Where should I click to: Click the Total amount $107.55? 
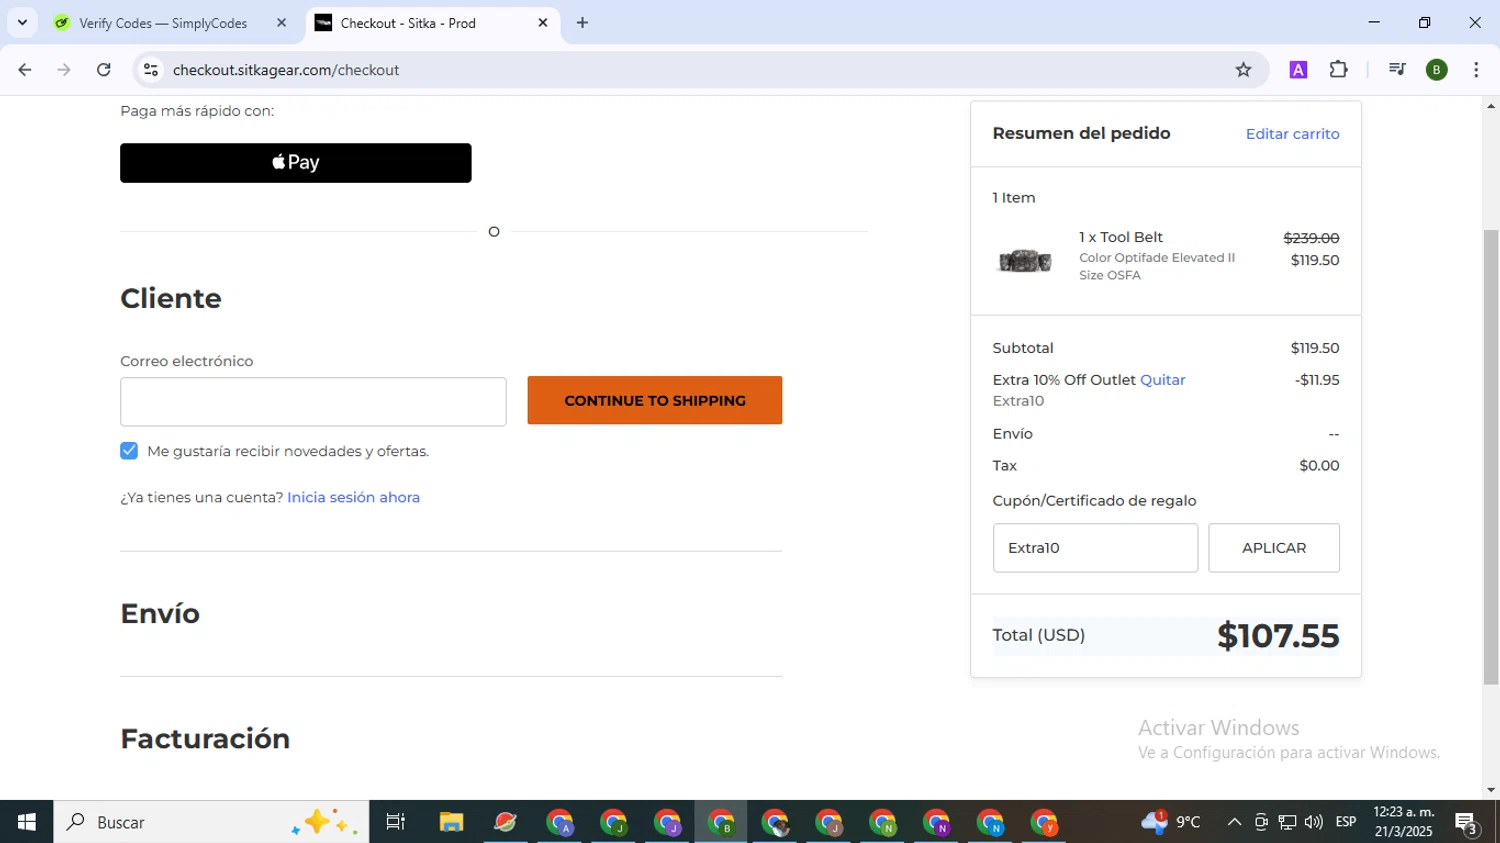click(1278, 636)
